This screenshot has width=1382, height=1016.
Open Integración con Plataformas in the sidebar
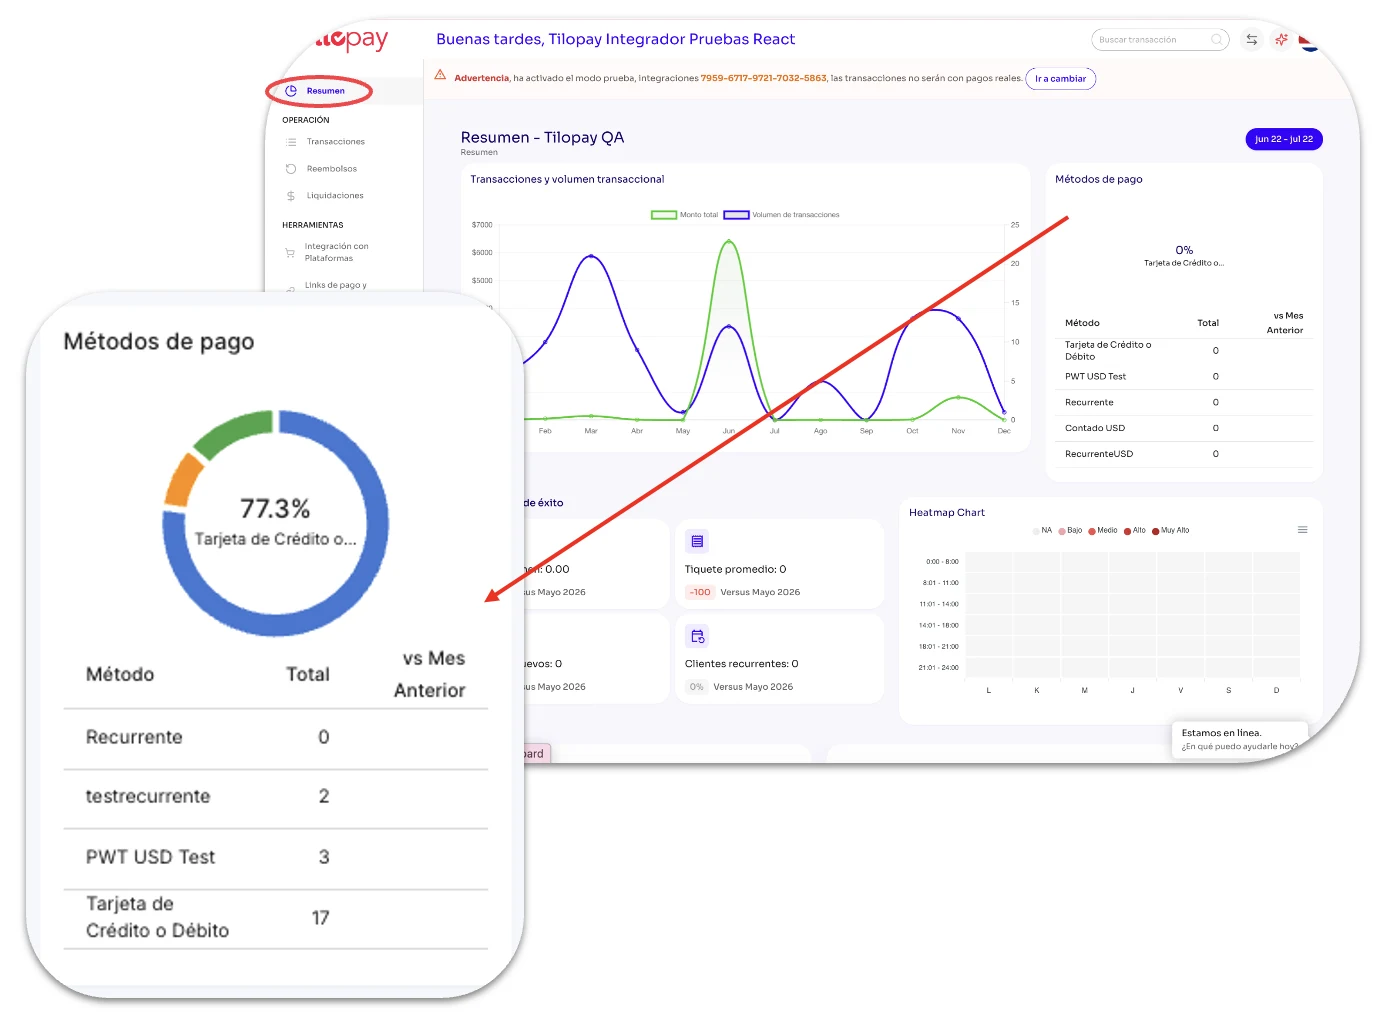(336, 252)
